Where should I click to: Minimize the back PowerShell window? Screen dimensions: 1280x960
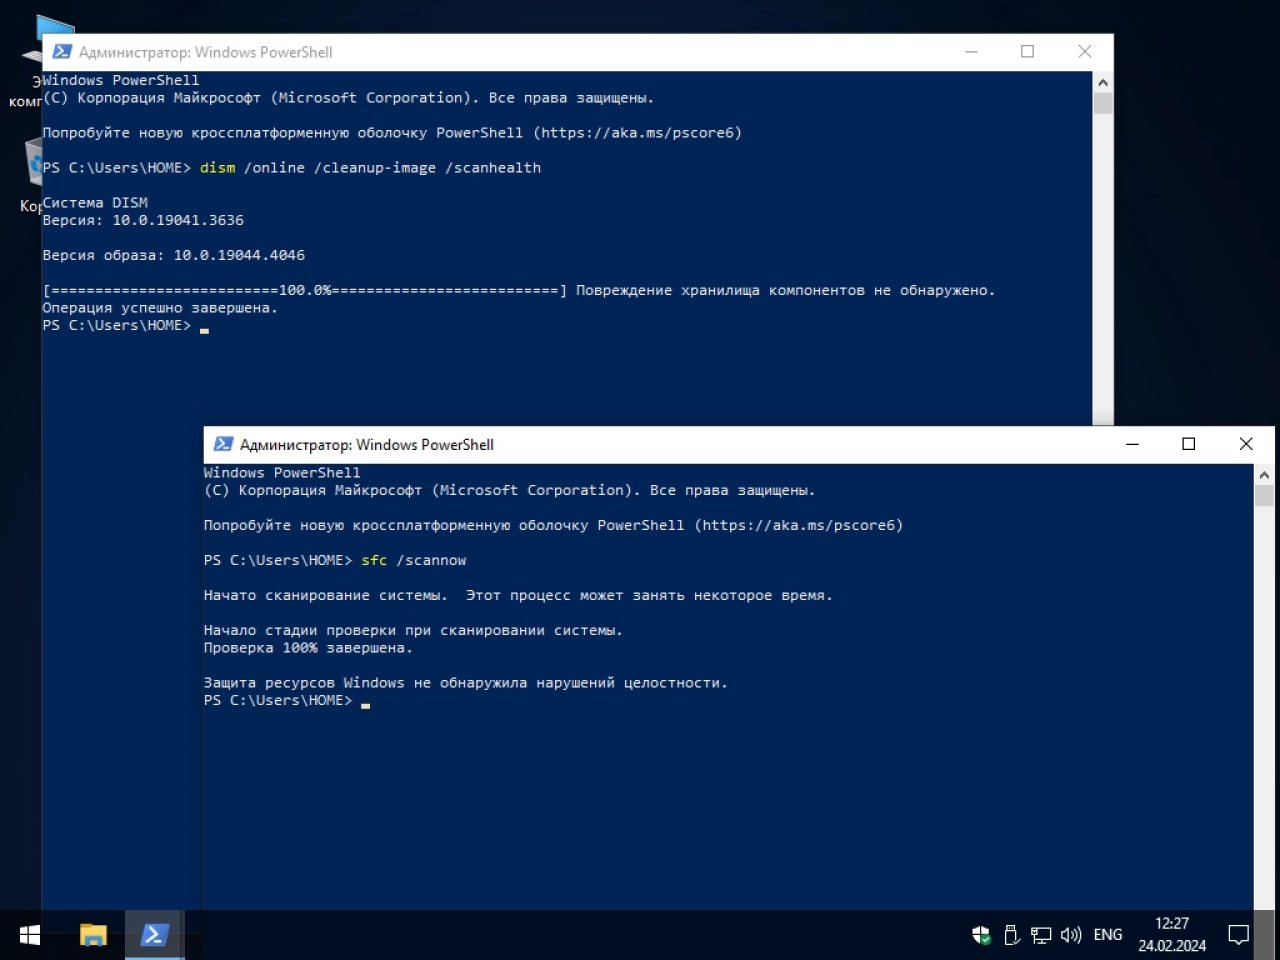pyautogui.click(x=970, y=52)
